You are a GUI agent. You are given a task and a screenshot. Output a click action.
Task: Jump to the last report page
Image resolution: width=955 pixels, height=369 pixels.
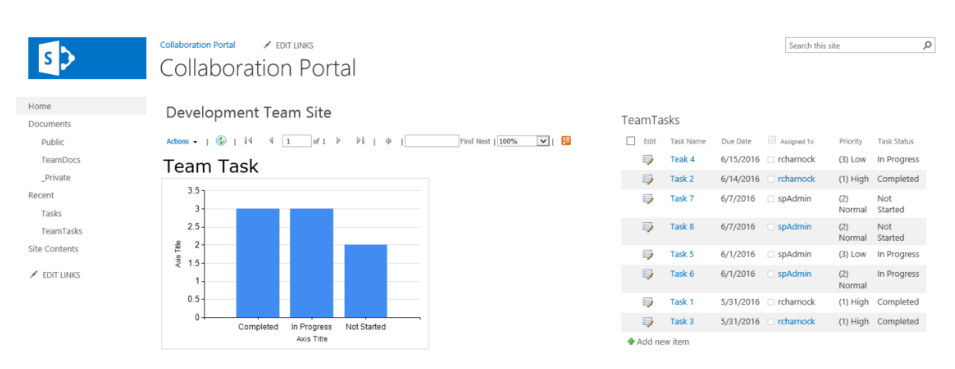click(360, 141)
